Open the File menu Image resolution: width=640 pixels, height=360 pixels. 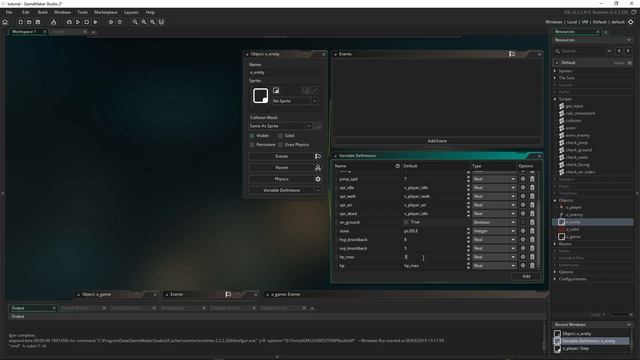pos(9,12)
